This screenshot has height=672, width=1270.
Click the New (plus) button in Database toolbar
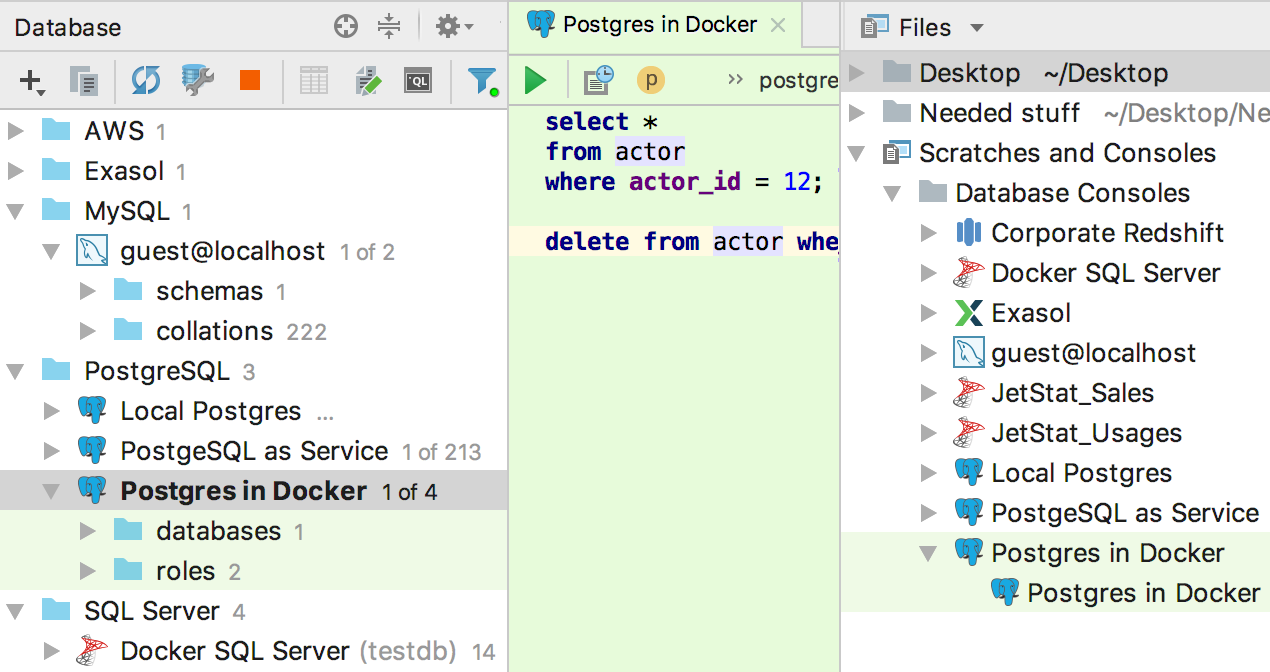pyautogui.click(x=32, y=82)
